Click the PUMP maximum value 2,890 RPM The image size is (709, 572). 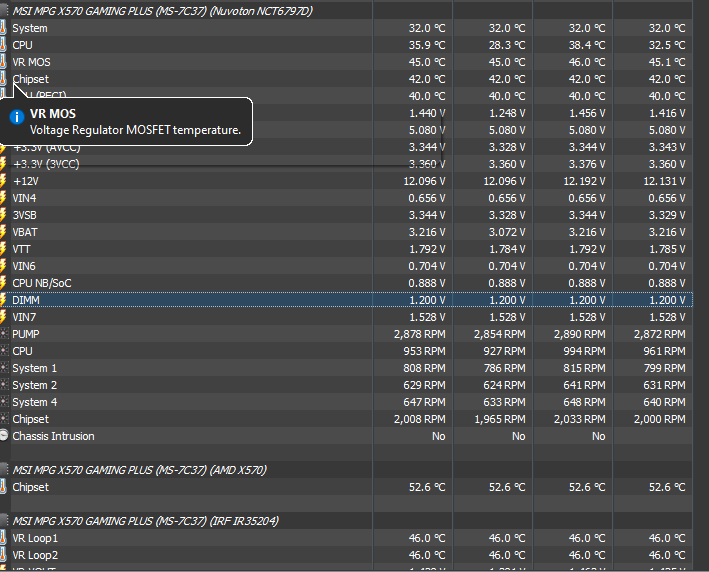(x=580, y=334)
